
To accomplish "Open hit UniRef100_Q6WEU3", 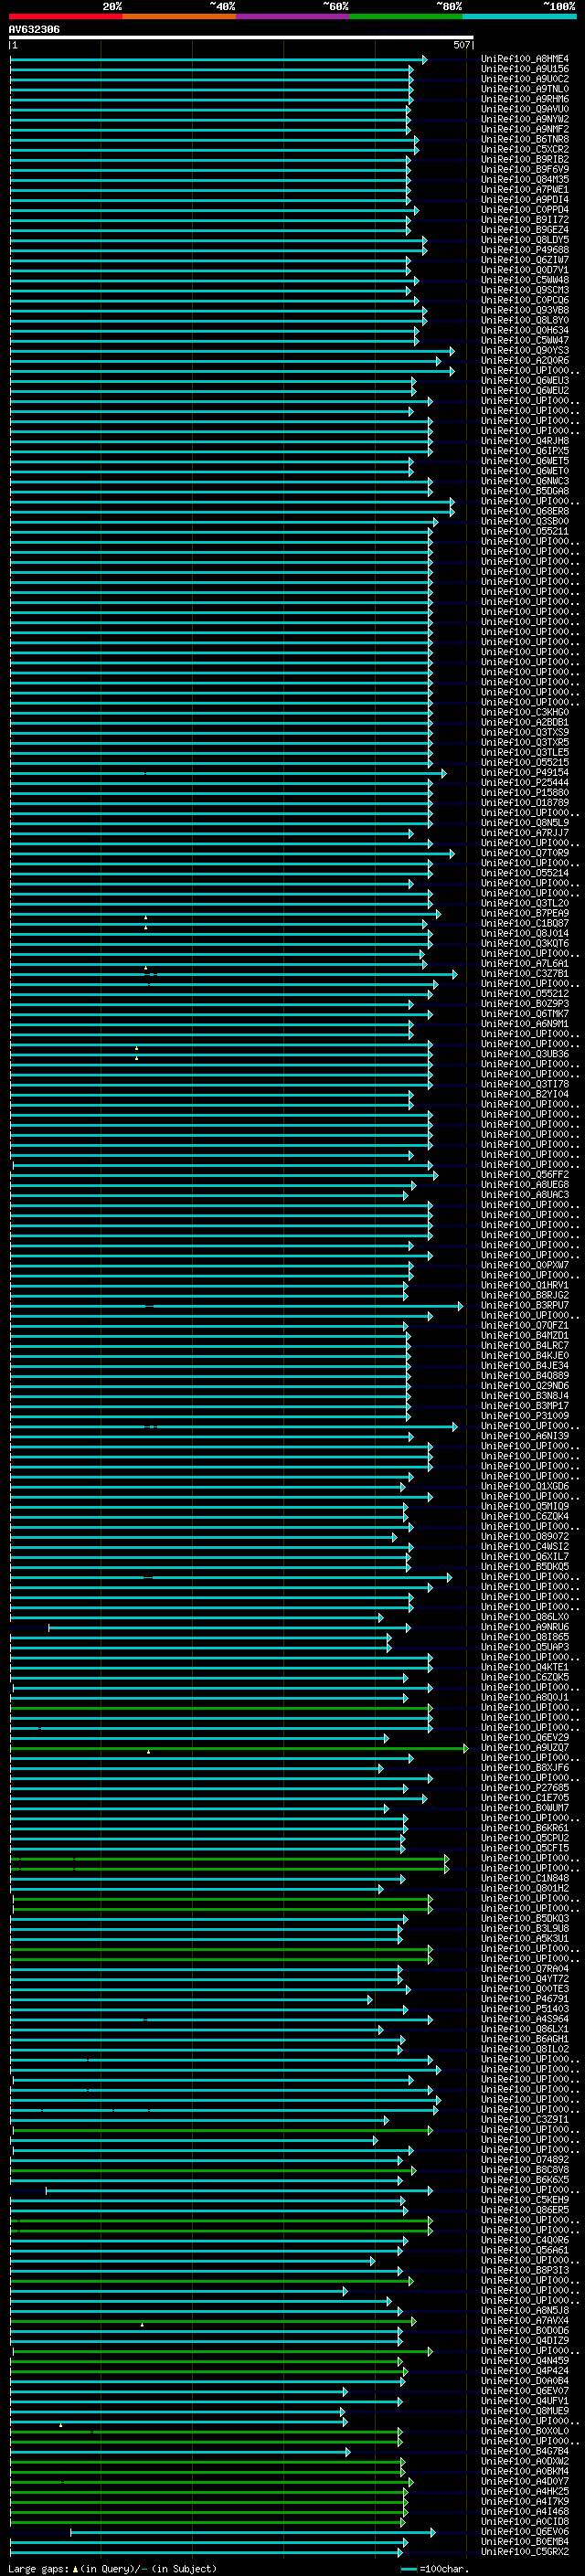I will pos(525,381).
